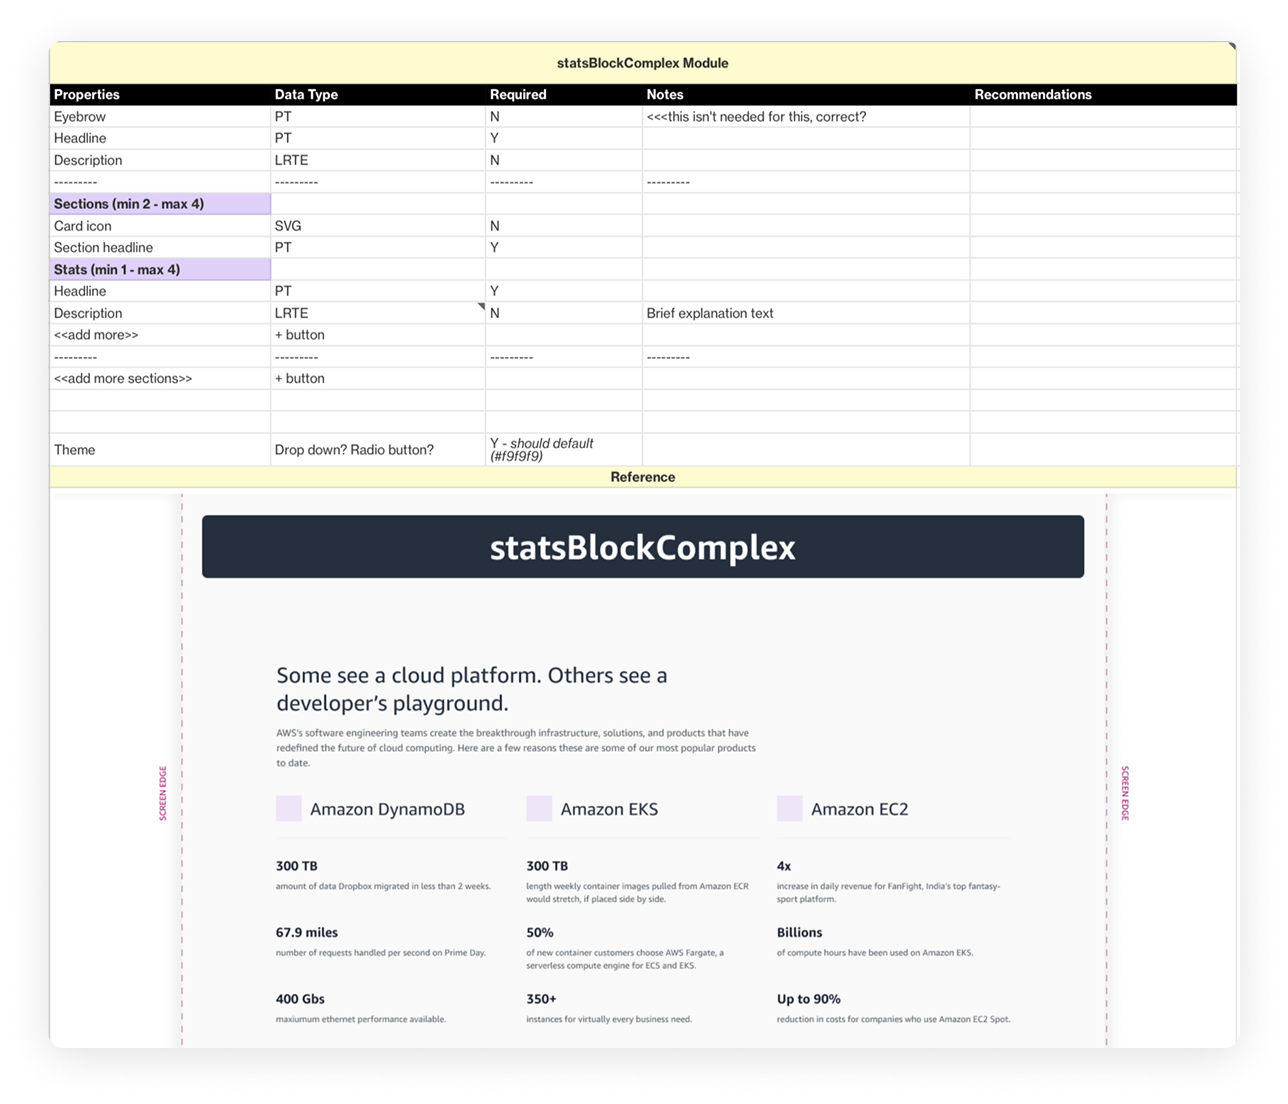Screen dimensions: 1288x1104
Task: Select the LRTE cell with comment indicator
Action: tap(378, 313)
